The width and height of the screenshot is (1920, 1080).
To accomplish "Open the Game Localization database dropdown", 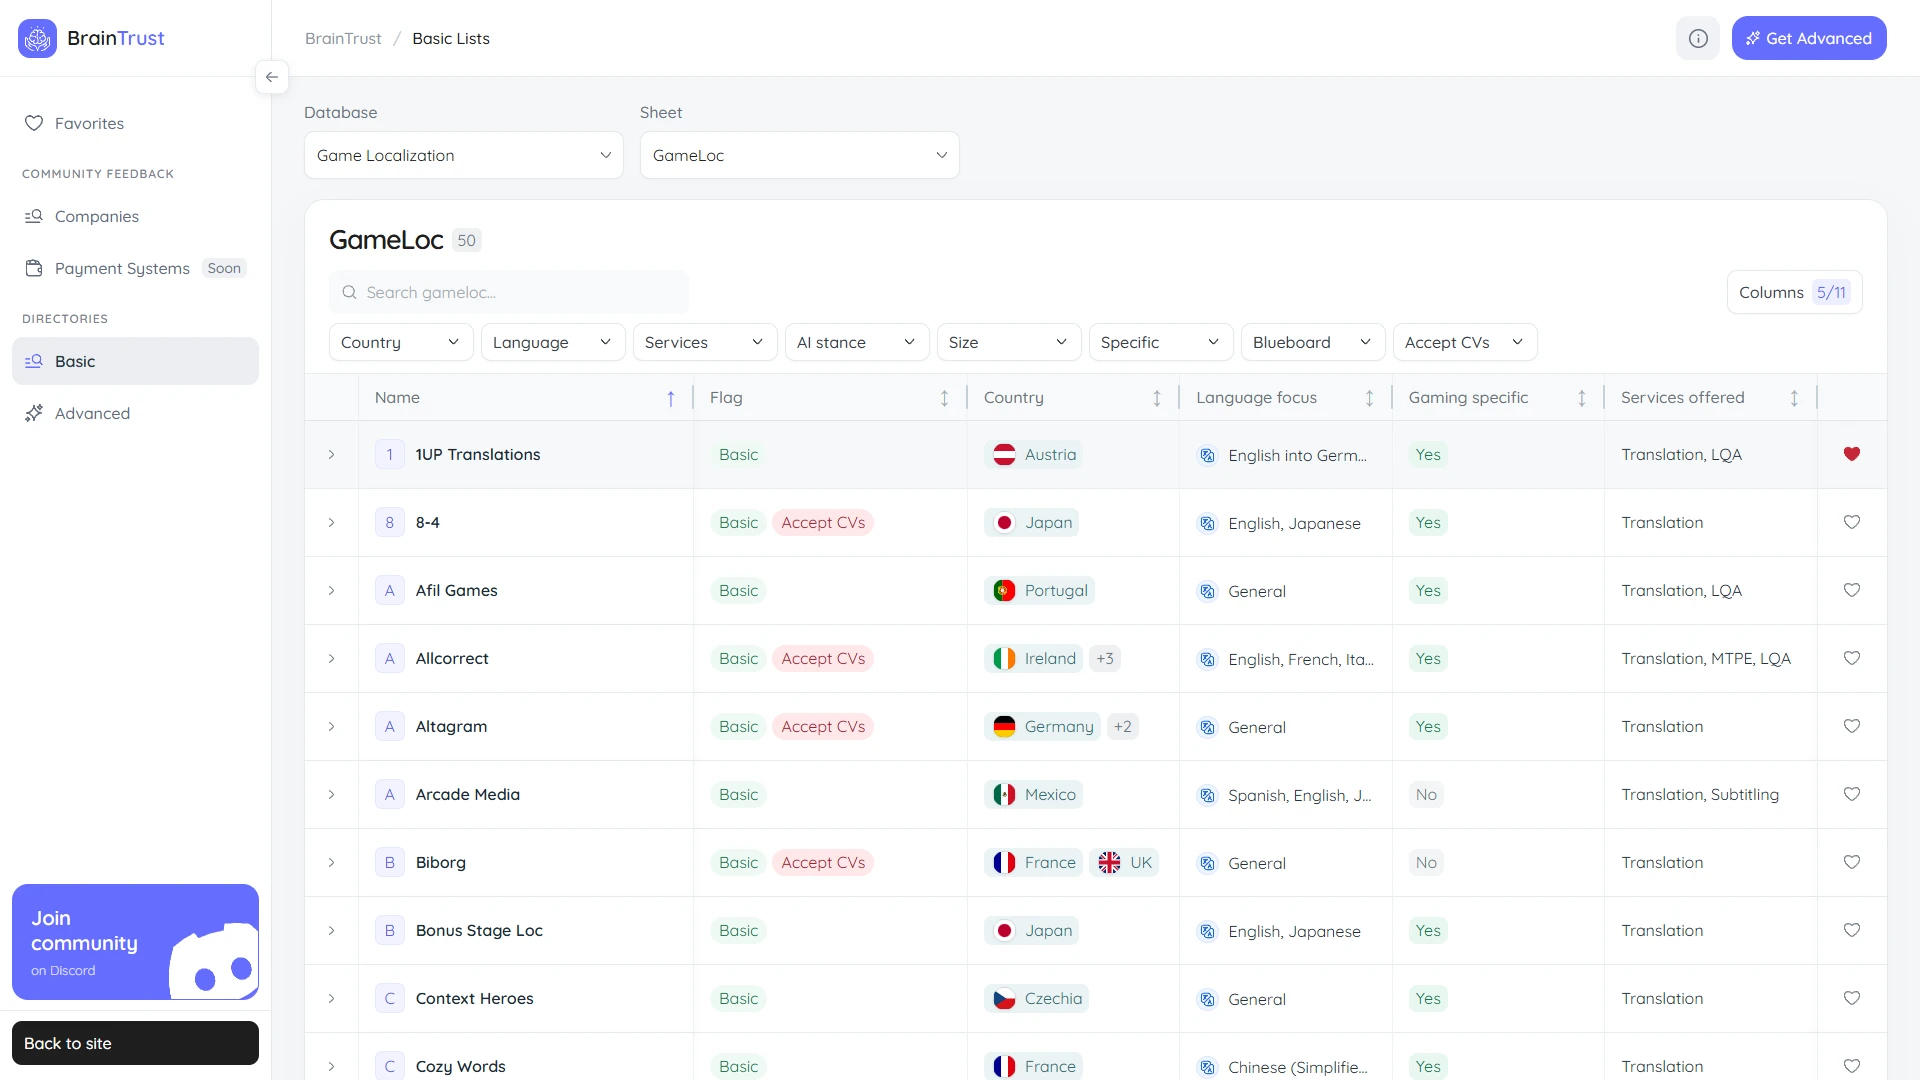I will [464, 155].
